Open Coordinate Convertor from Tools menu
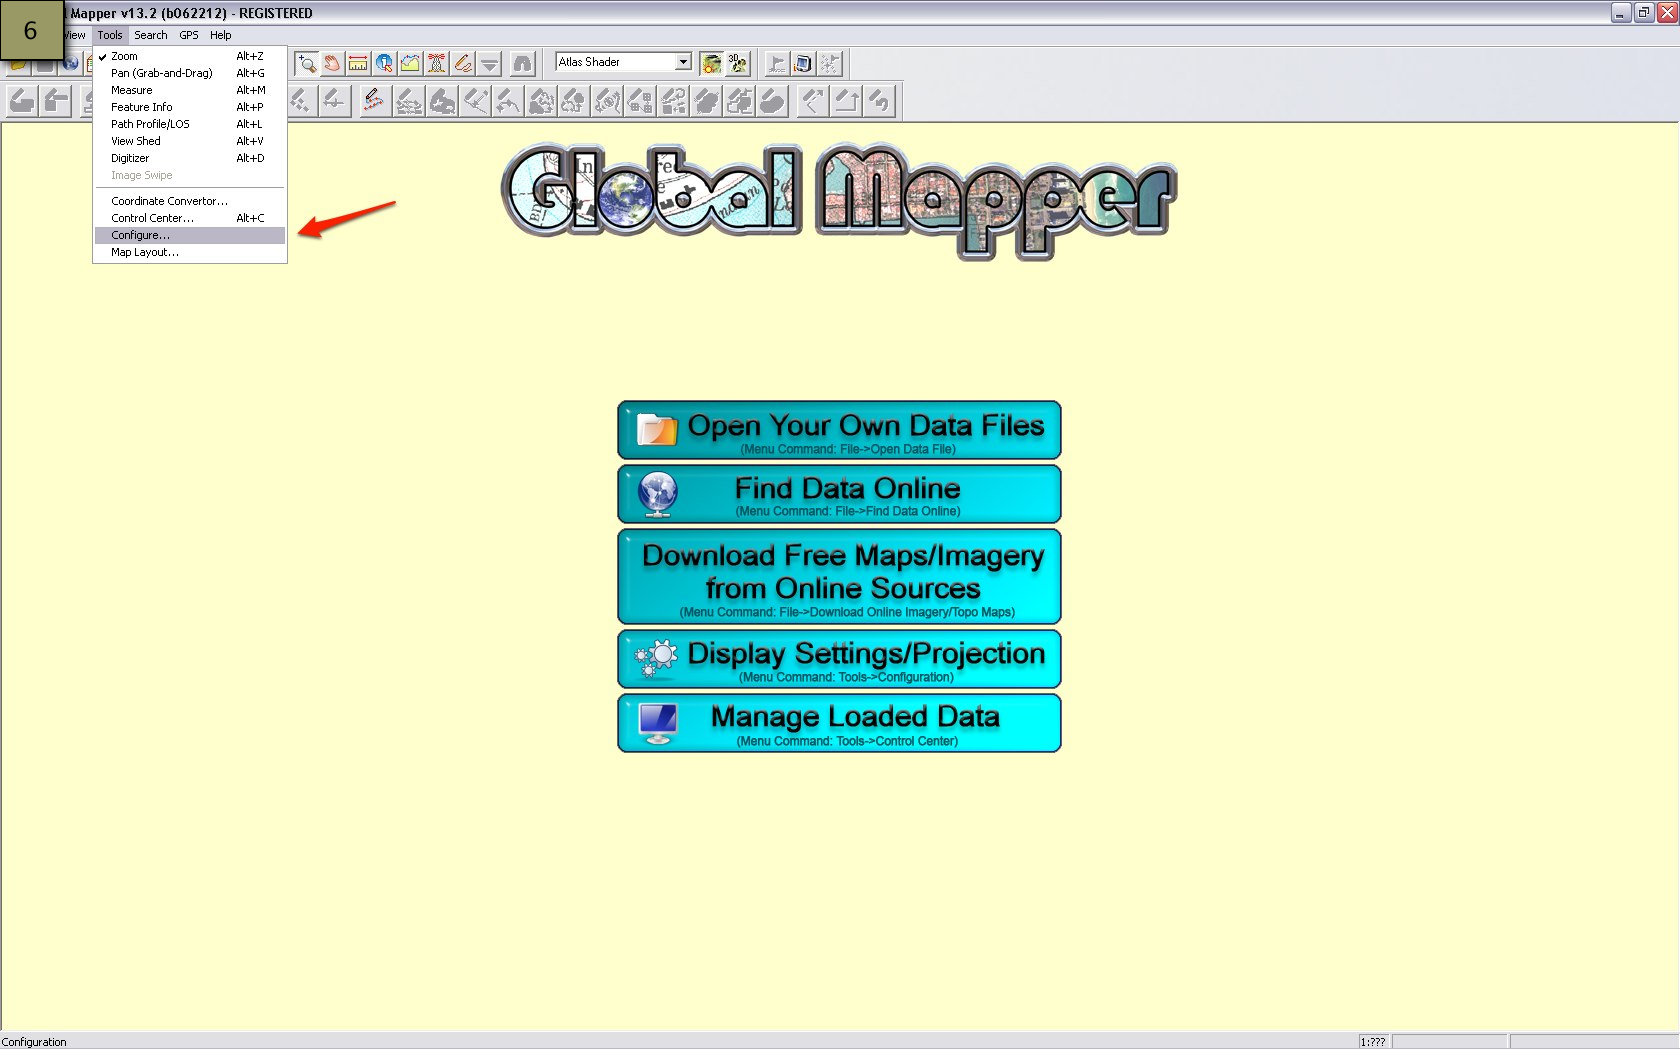This screenshot has height=1050, width=1680. coord(190,201)
